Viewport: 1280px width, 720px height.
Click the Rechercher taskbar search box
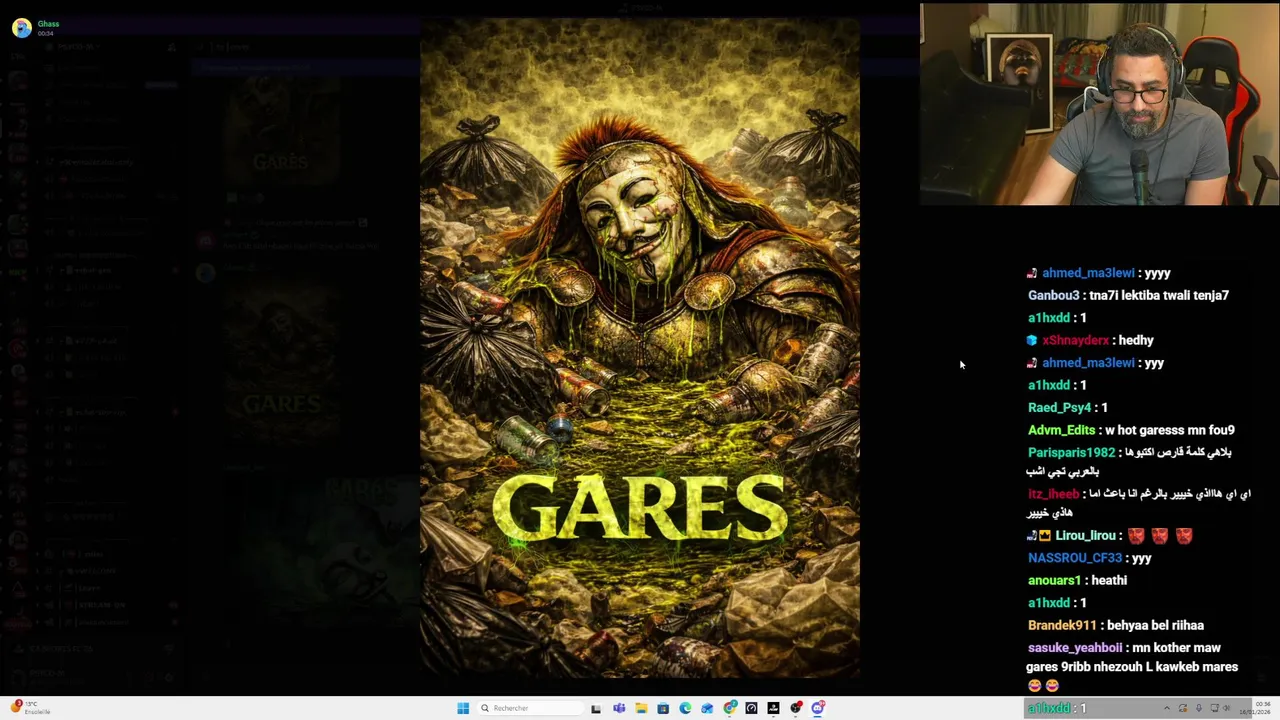click(x=530, y=708)
